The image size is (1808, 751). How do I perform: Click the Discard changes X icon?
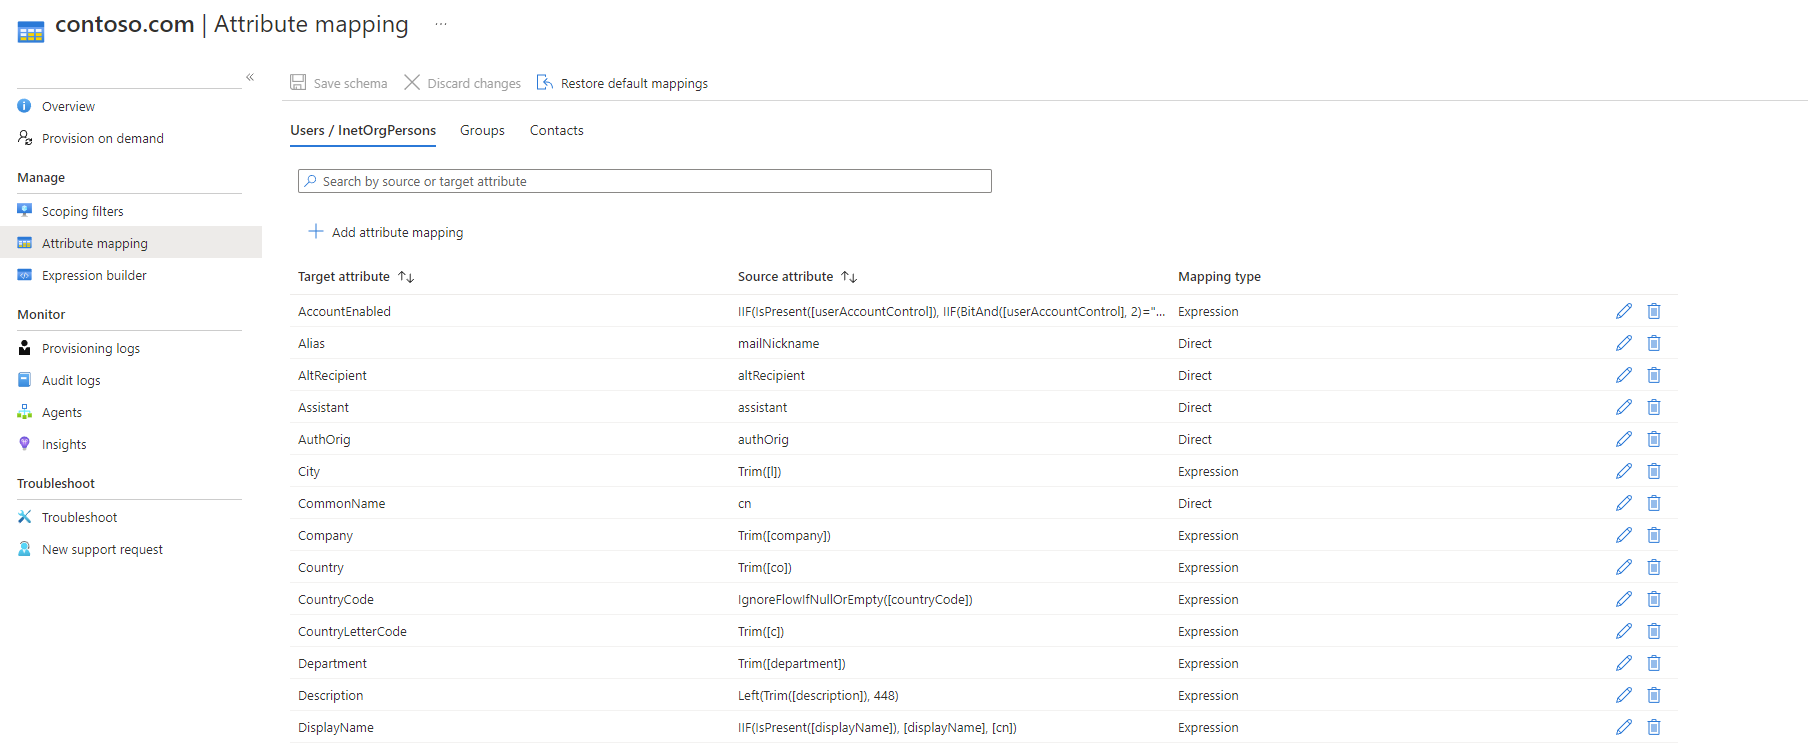(412, 83)
